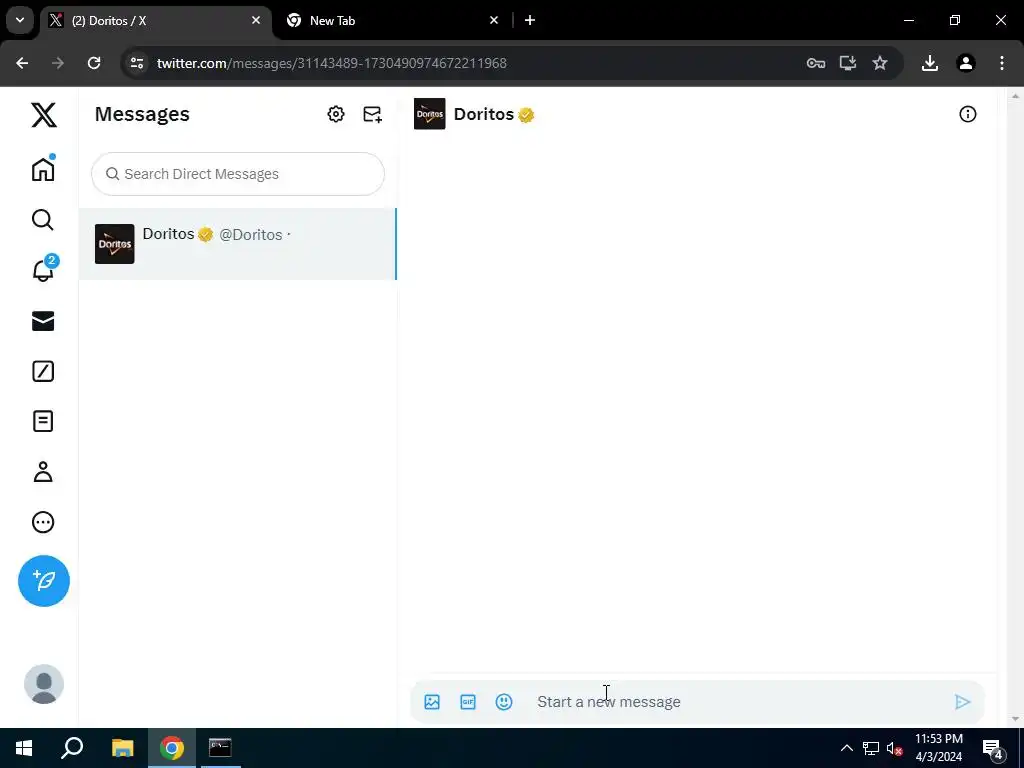Viewport: 1024px width, 768px height.
Task: Switch to the Doritos / X tab
Action: click(157, 20)
